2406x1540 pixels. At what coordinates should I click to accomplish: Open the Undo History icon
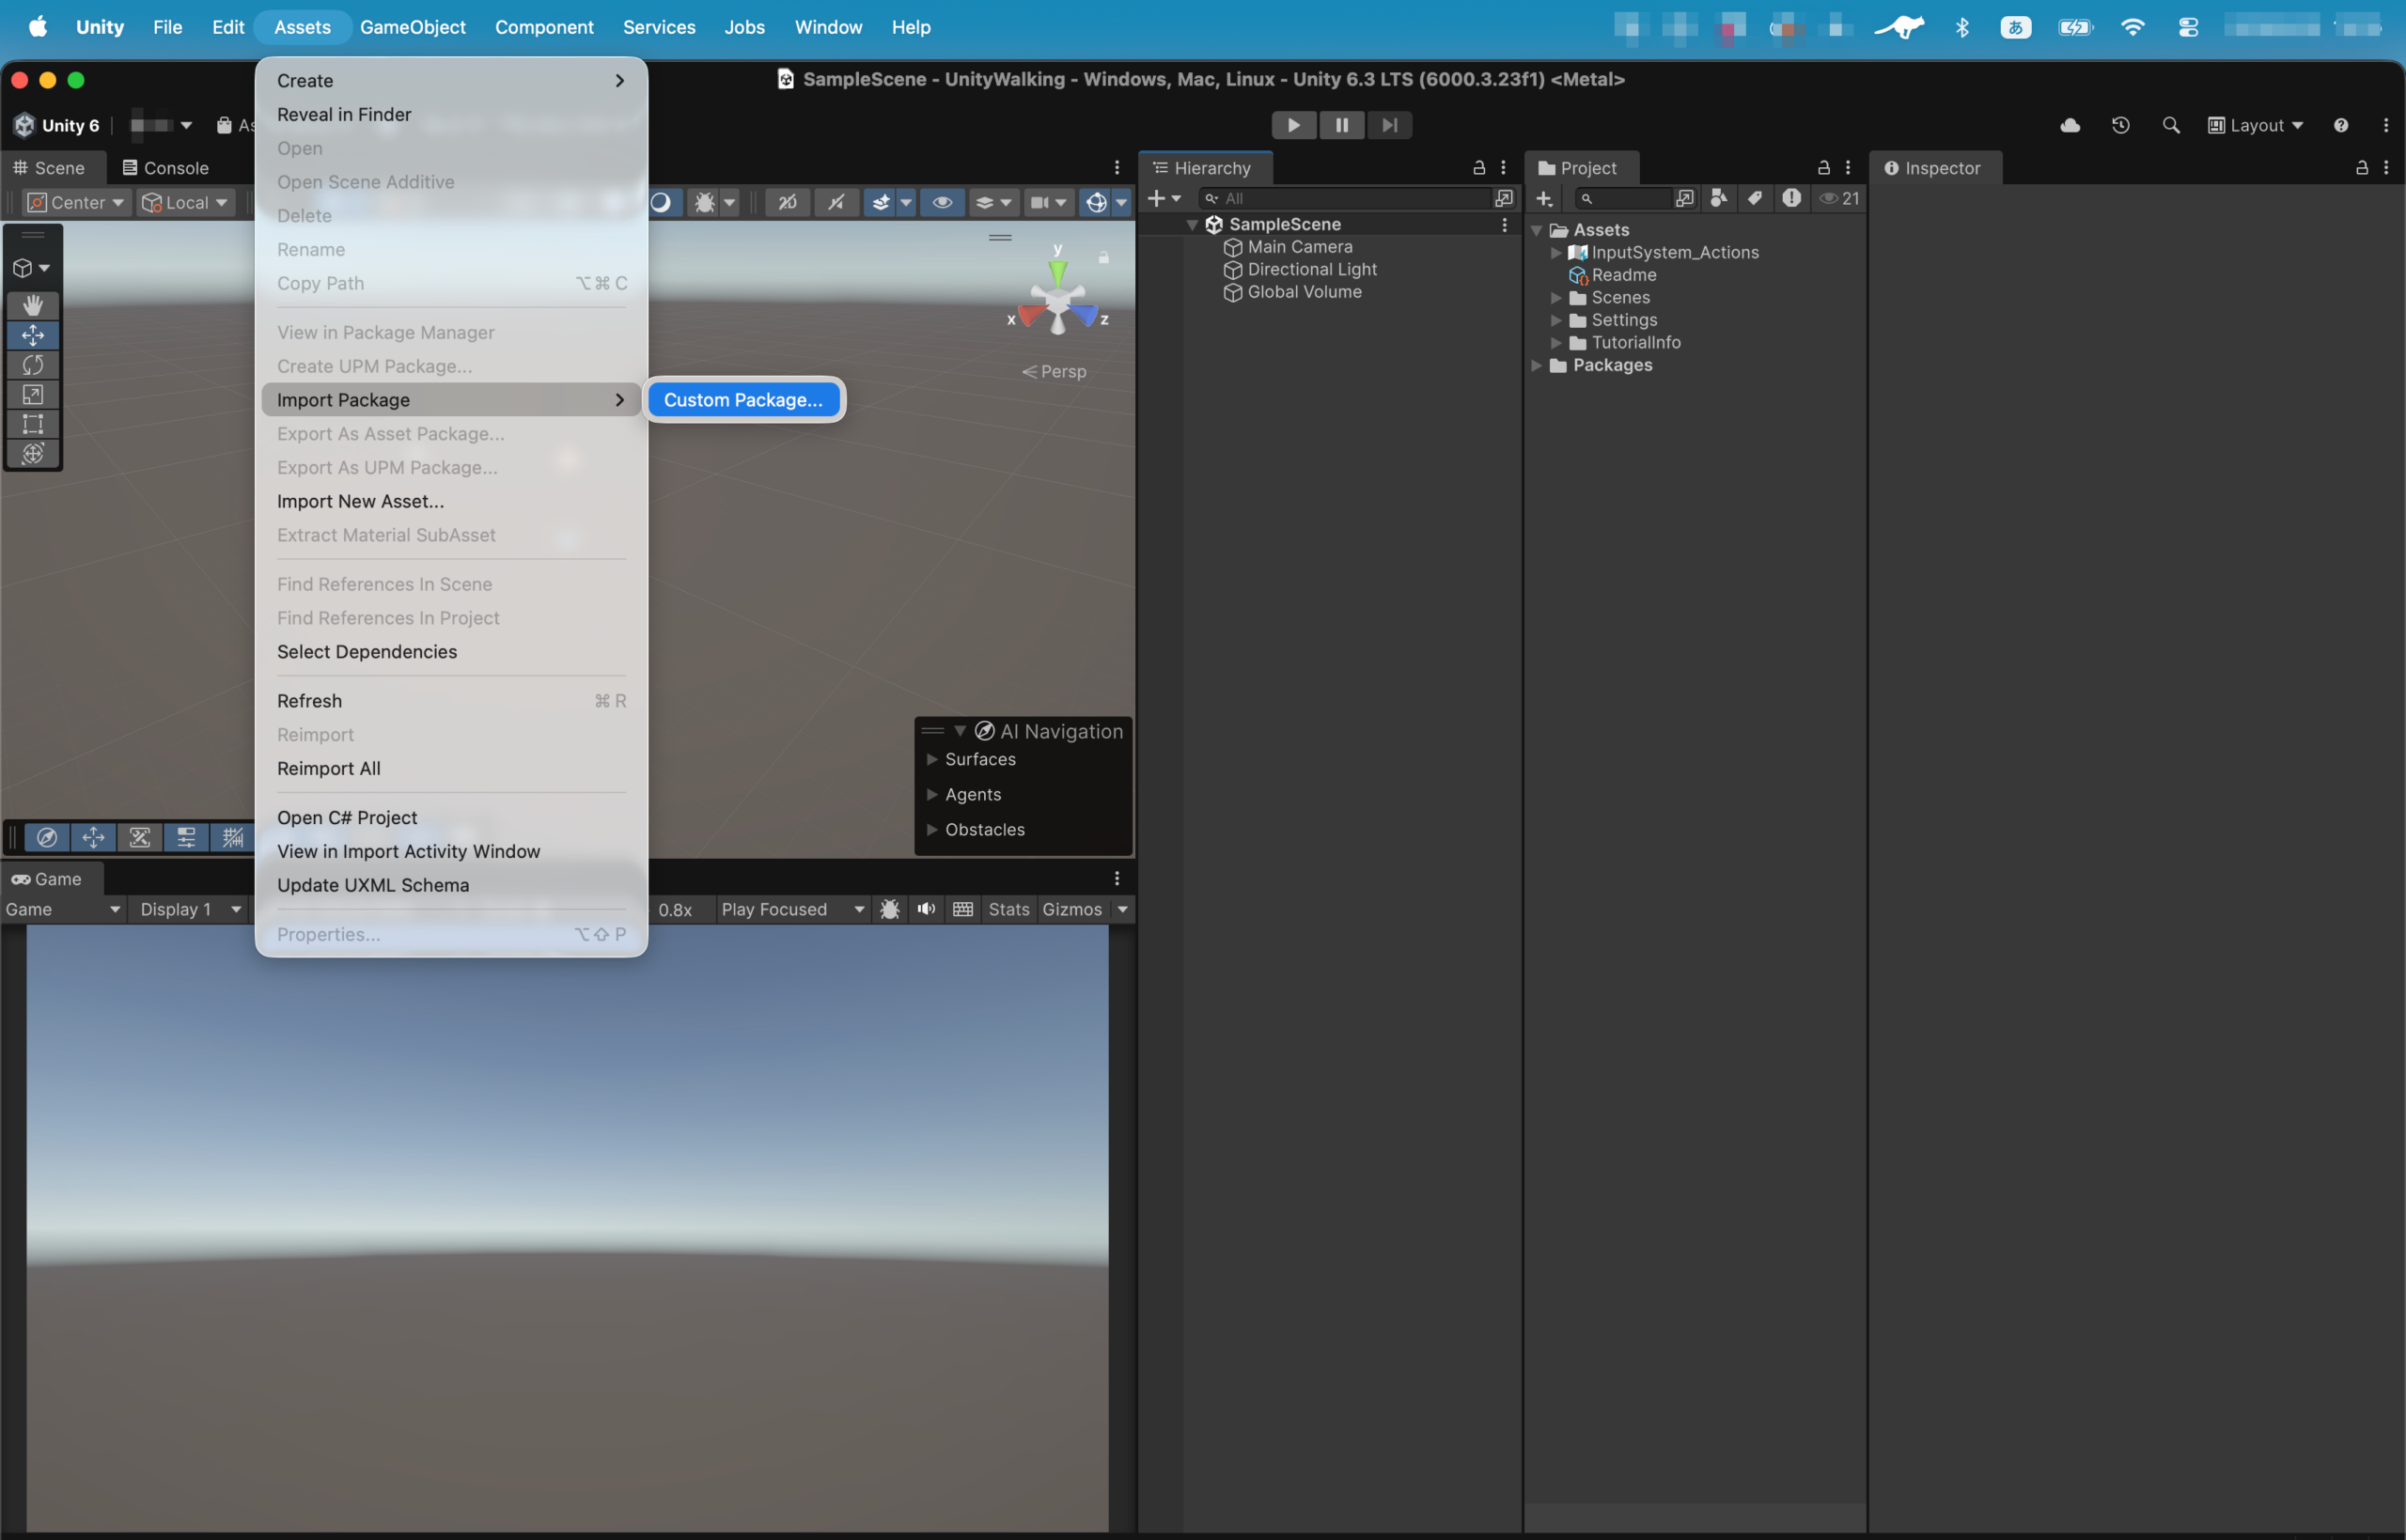click(2121, 125)
